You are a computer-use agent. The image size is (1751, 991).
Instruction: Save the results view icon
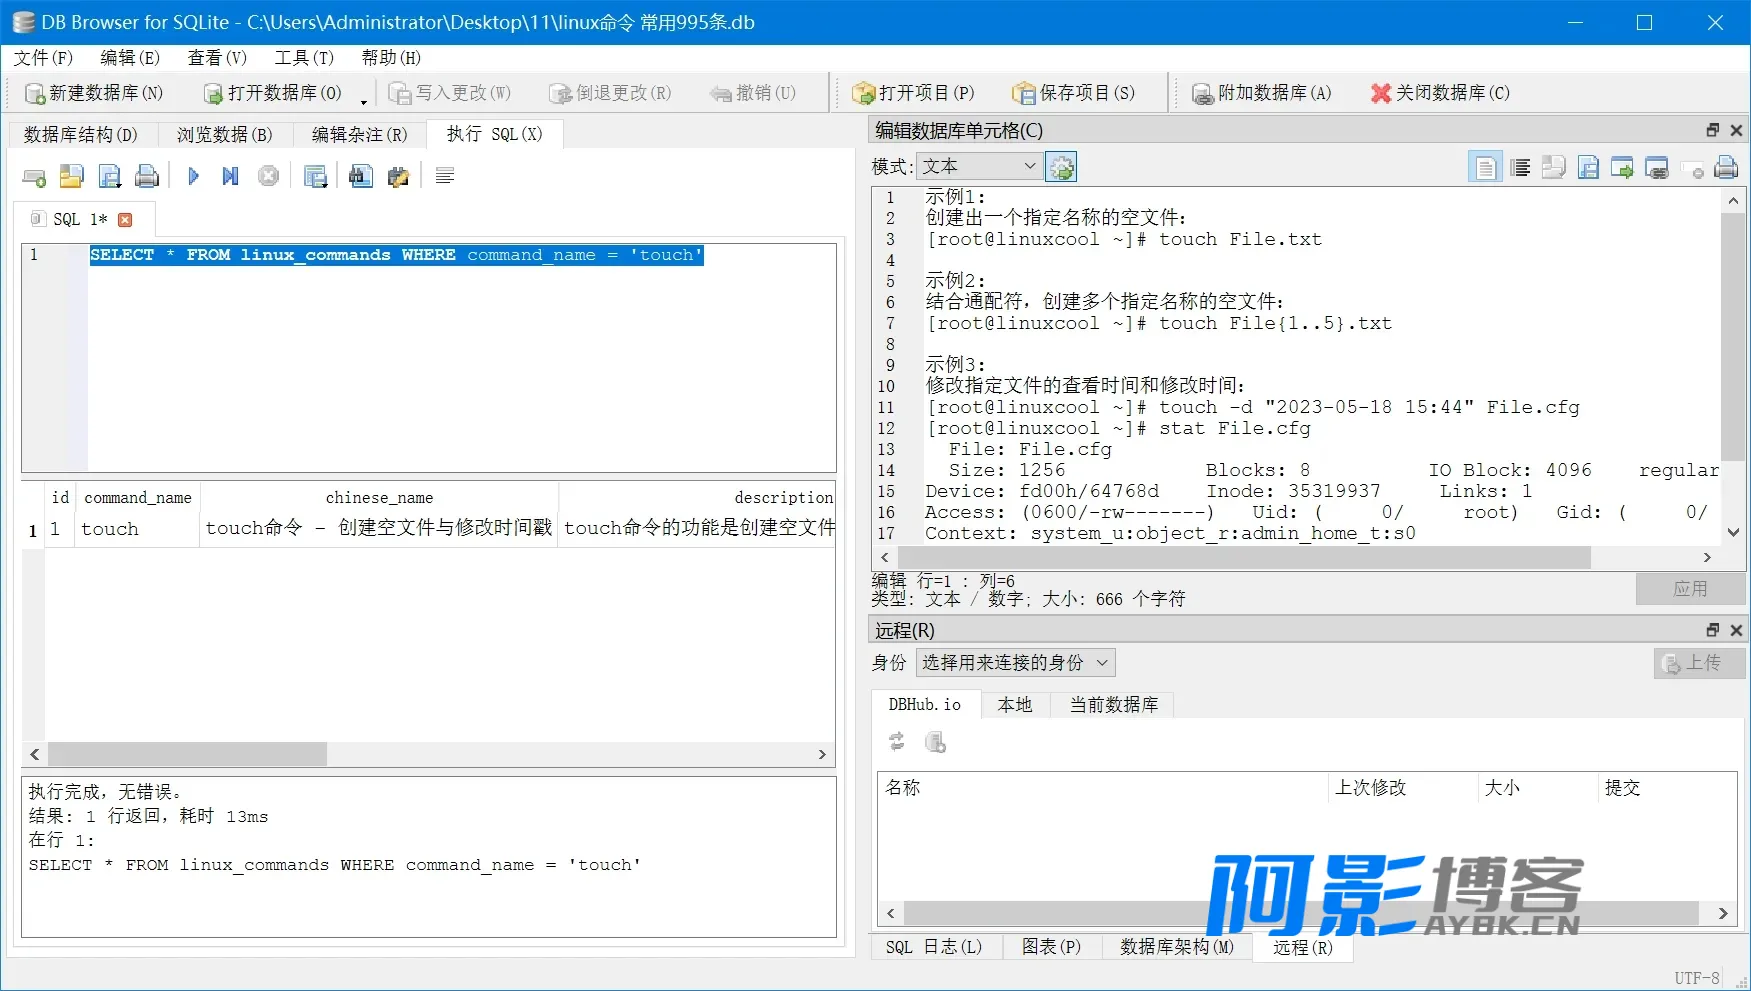[316, 177]
